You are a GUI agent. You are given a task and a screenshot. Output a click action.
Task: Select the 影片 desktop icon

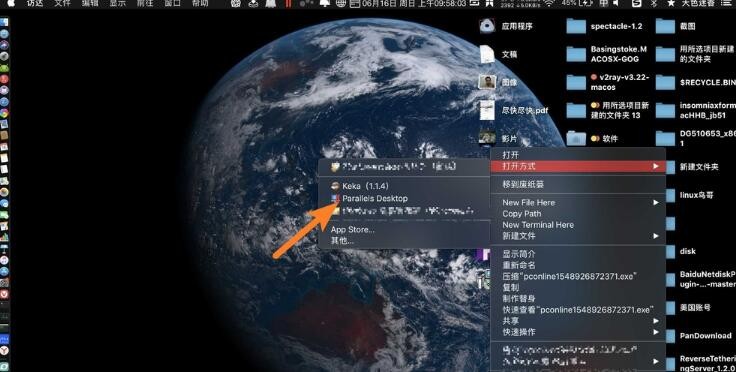tap(487, 138)
